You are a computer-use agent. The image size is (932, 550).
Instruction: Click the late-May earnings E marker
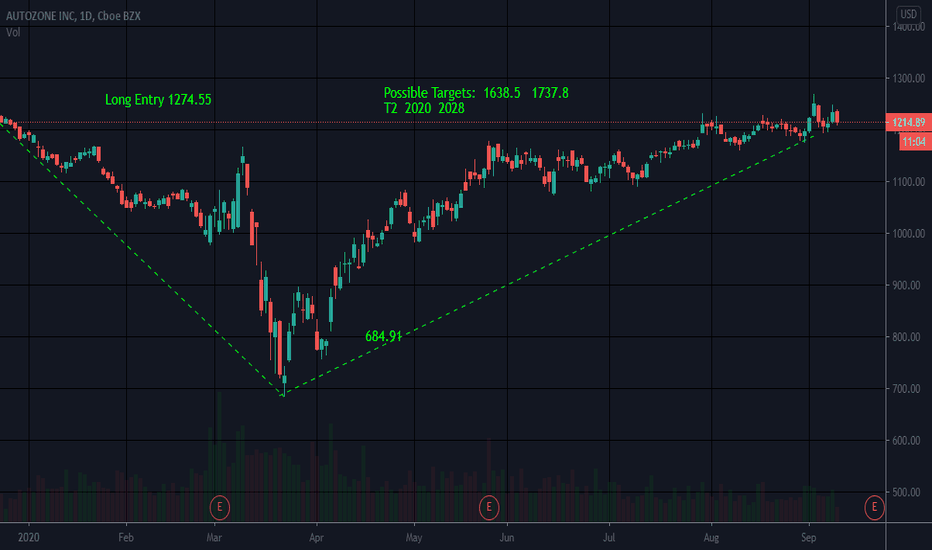tap(489, 507)
